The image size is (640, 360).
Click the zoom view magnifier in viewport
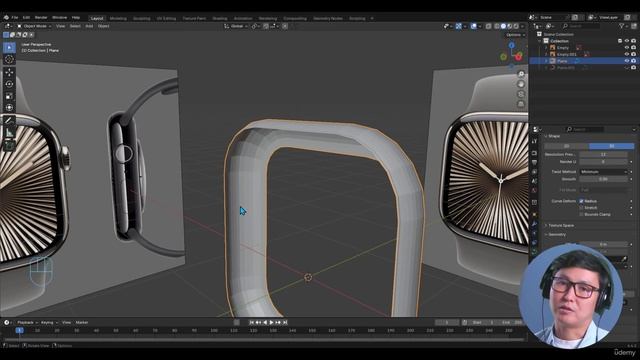point(521,74)
